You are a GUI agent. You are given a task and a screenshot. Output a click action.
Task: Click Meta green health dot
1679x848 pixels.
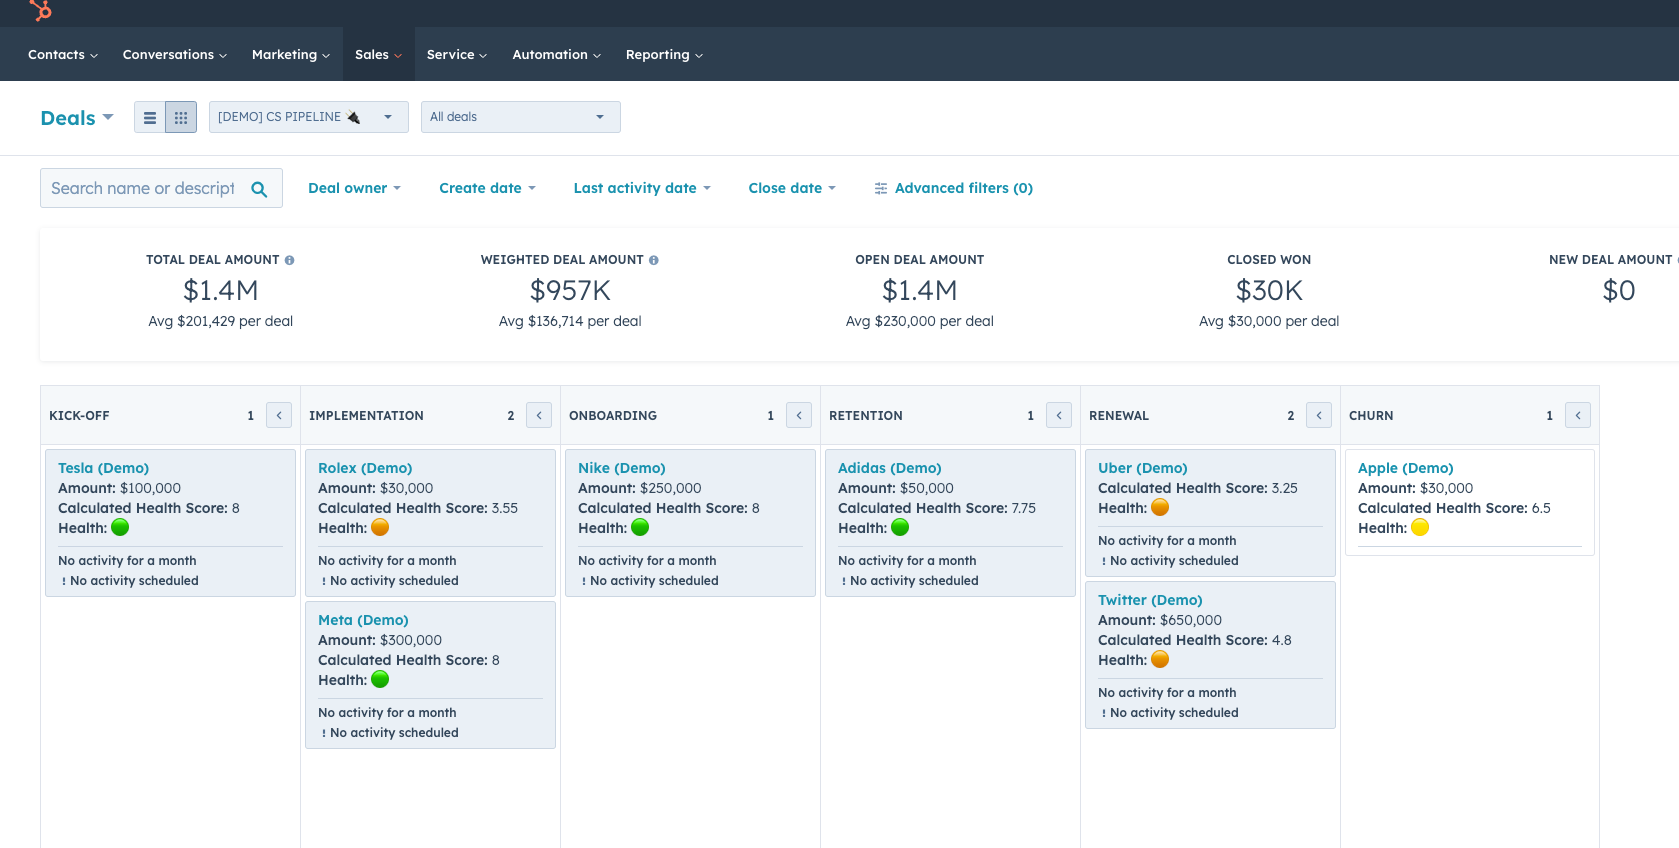click(x=380, y=679)
